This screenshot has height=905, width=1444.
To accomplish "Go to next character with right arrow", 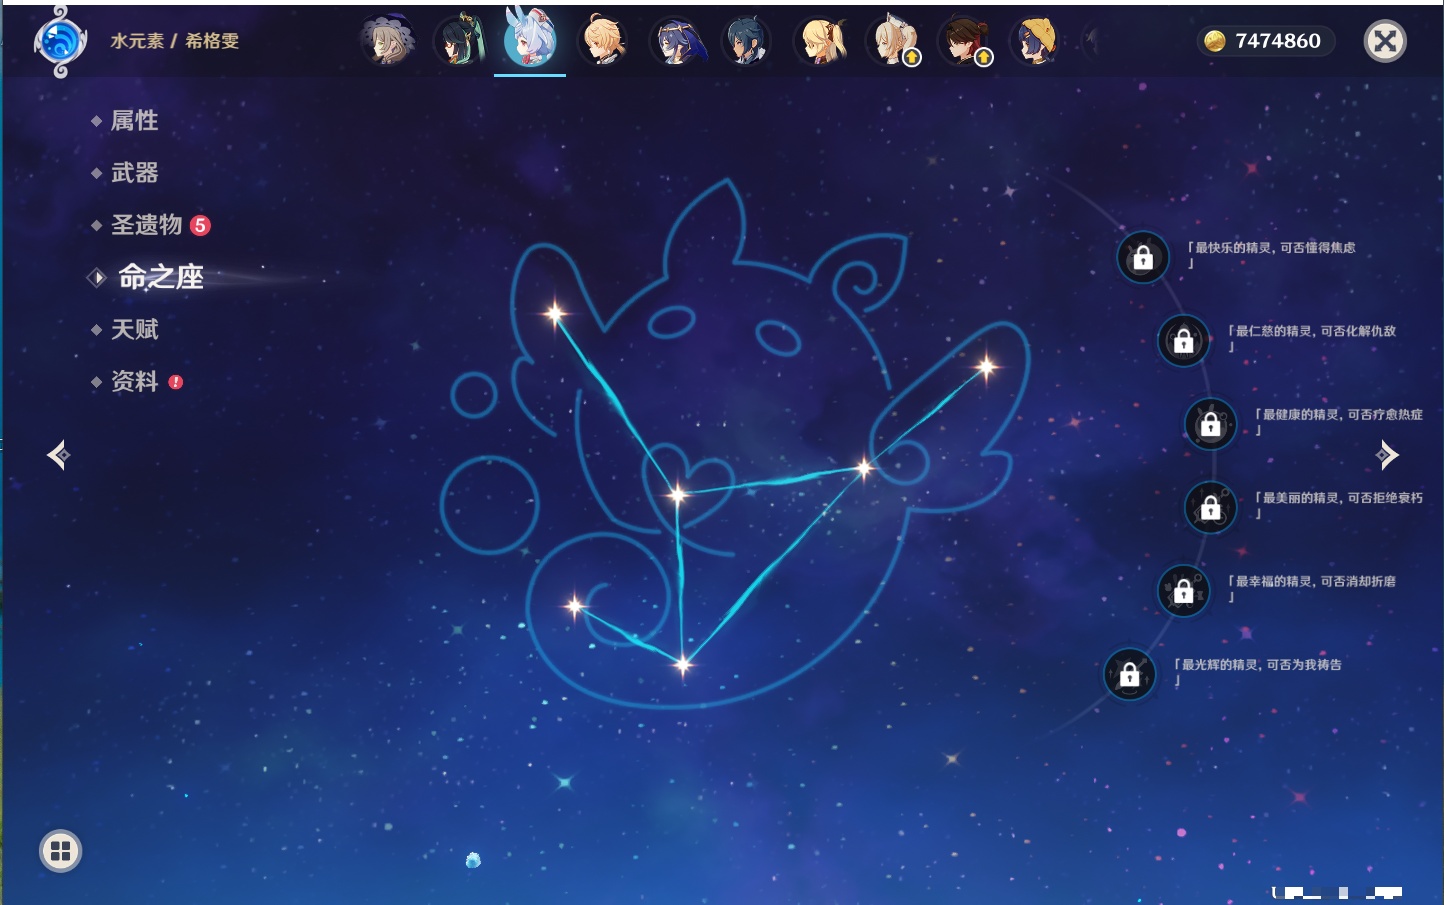I will (1387, 455).
